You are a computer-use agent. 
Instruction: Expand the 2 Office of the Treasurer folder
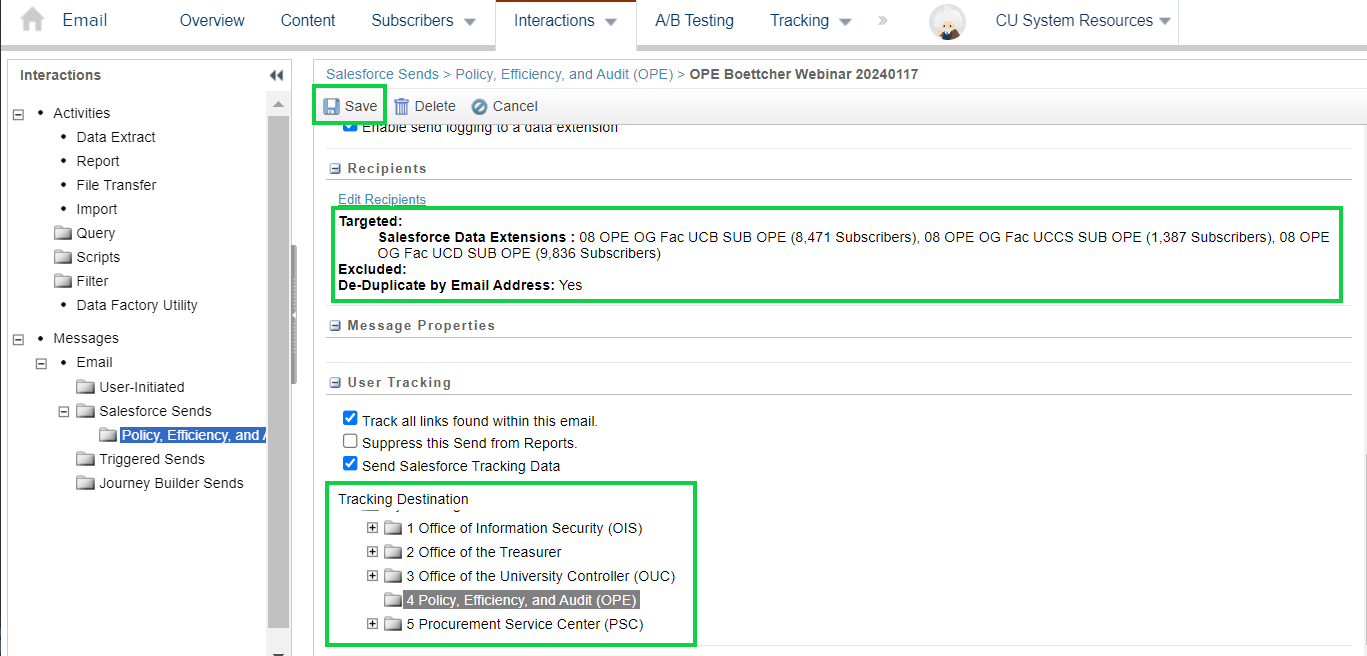point(373,552)
